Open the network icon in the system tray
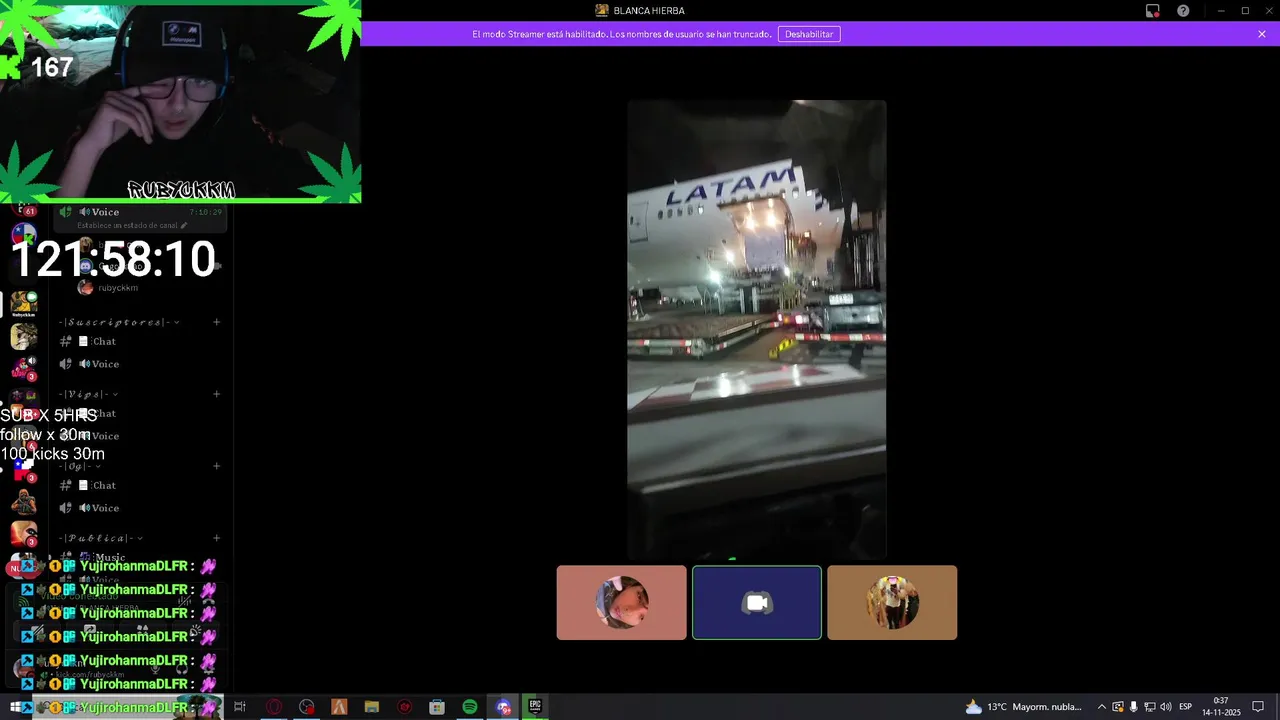The image size is (1280, 720). click(1150, 707)
